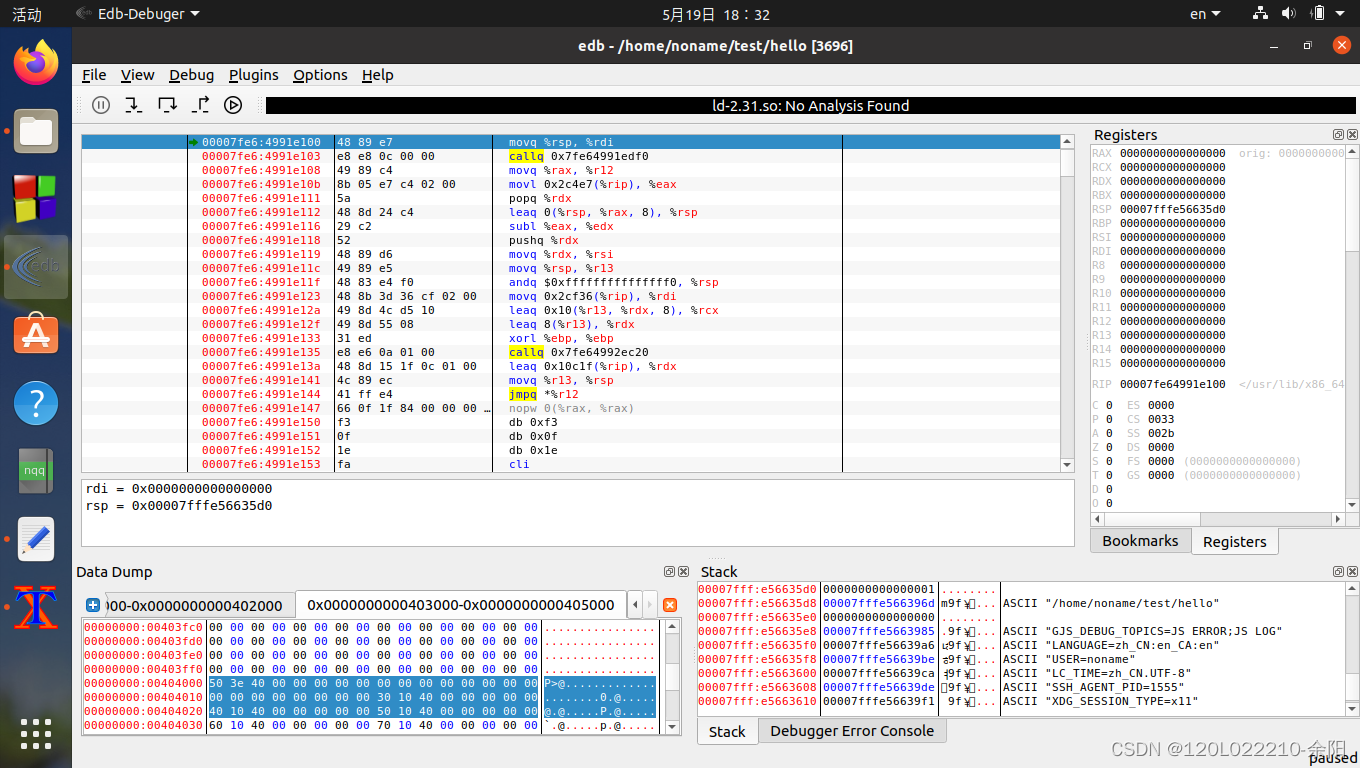The image size is (1360, 768).
Task: Open the battery status indicator
Action: coord(1318,14)
